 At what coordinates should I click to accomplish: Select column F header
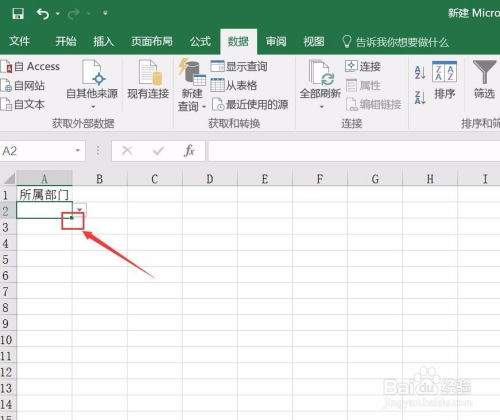[320, 179]
